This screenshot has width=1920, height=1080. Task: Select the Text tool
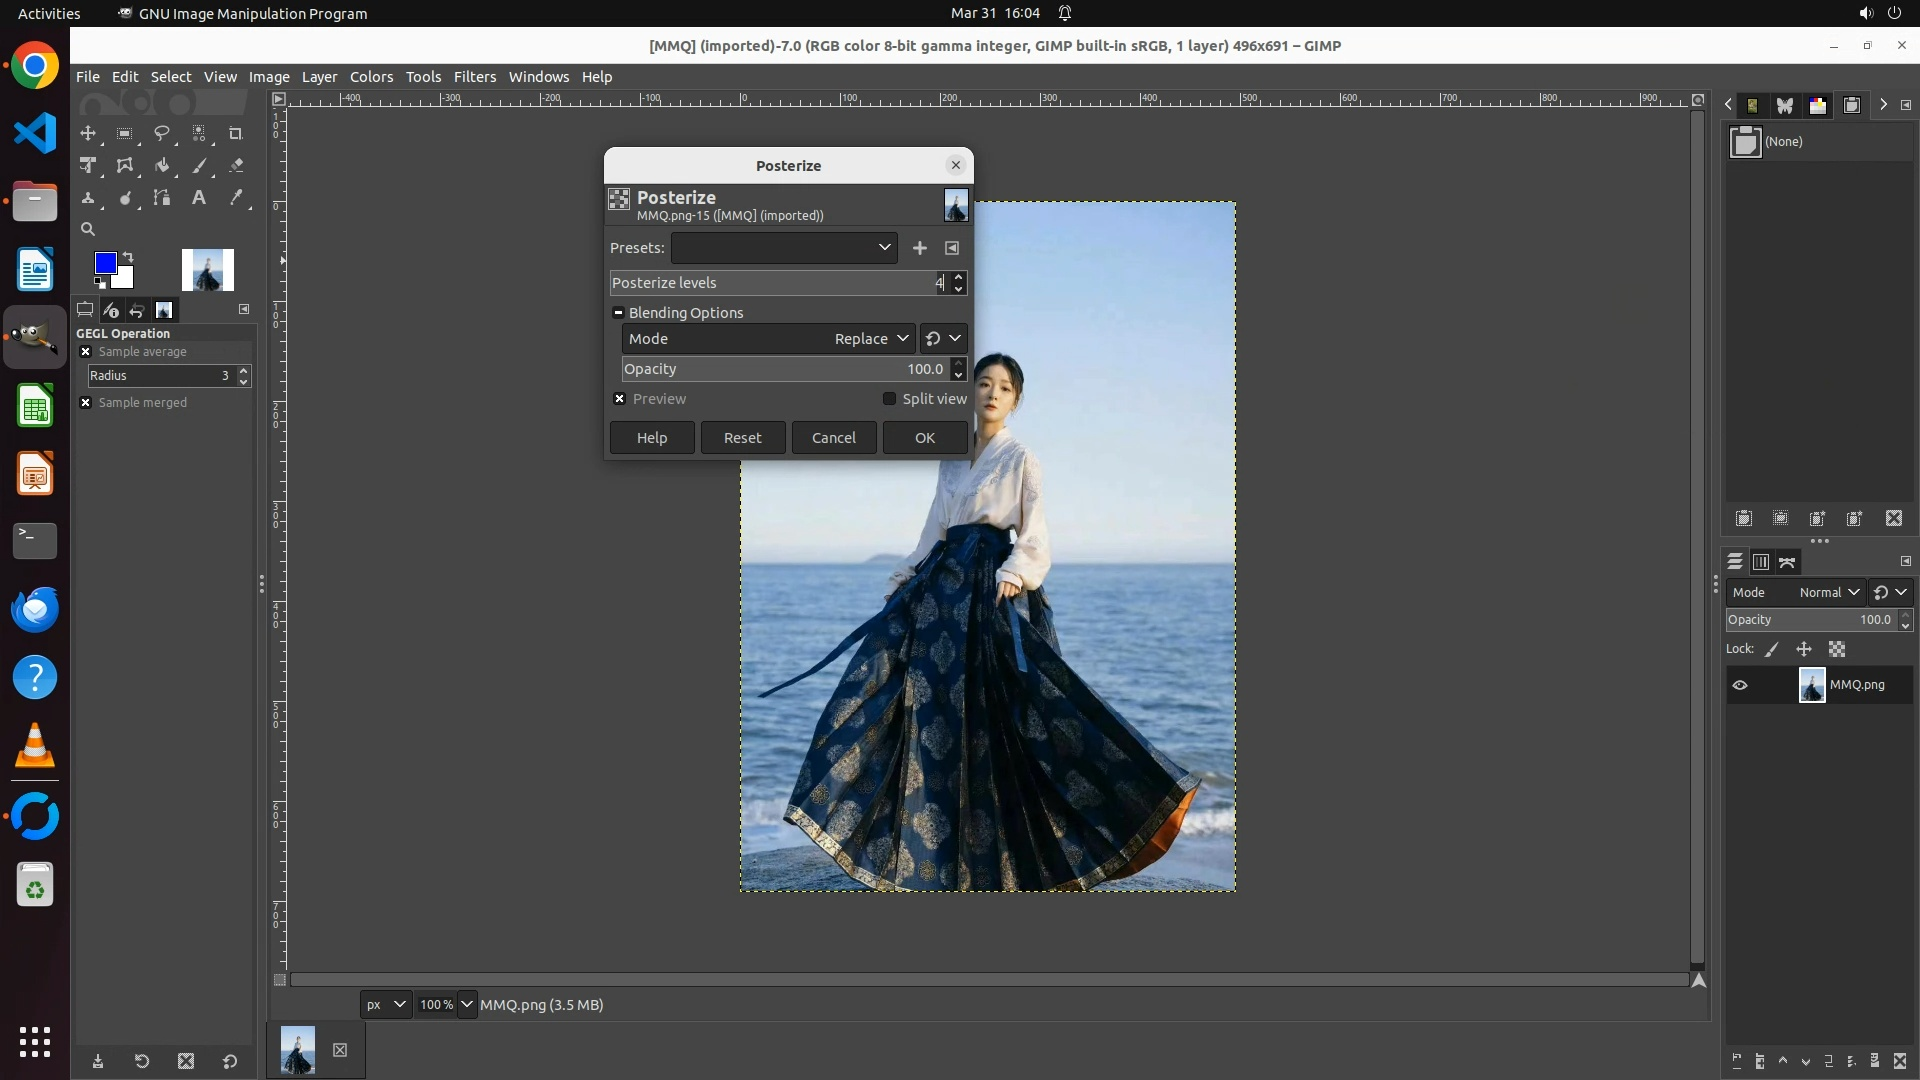tap(199, 198)
